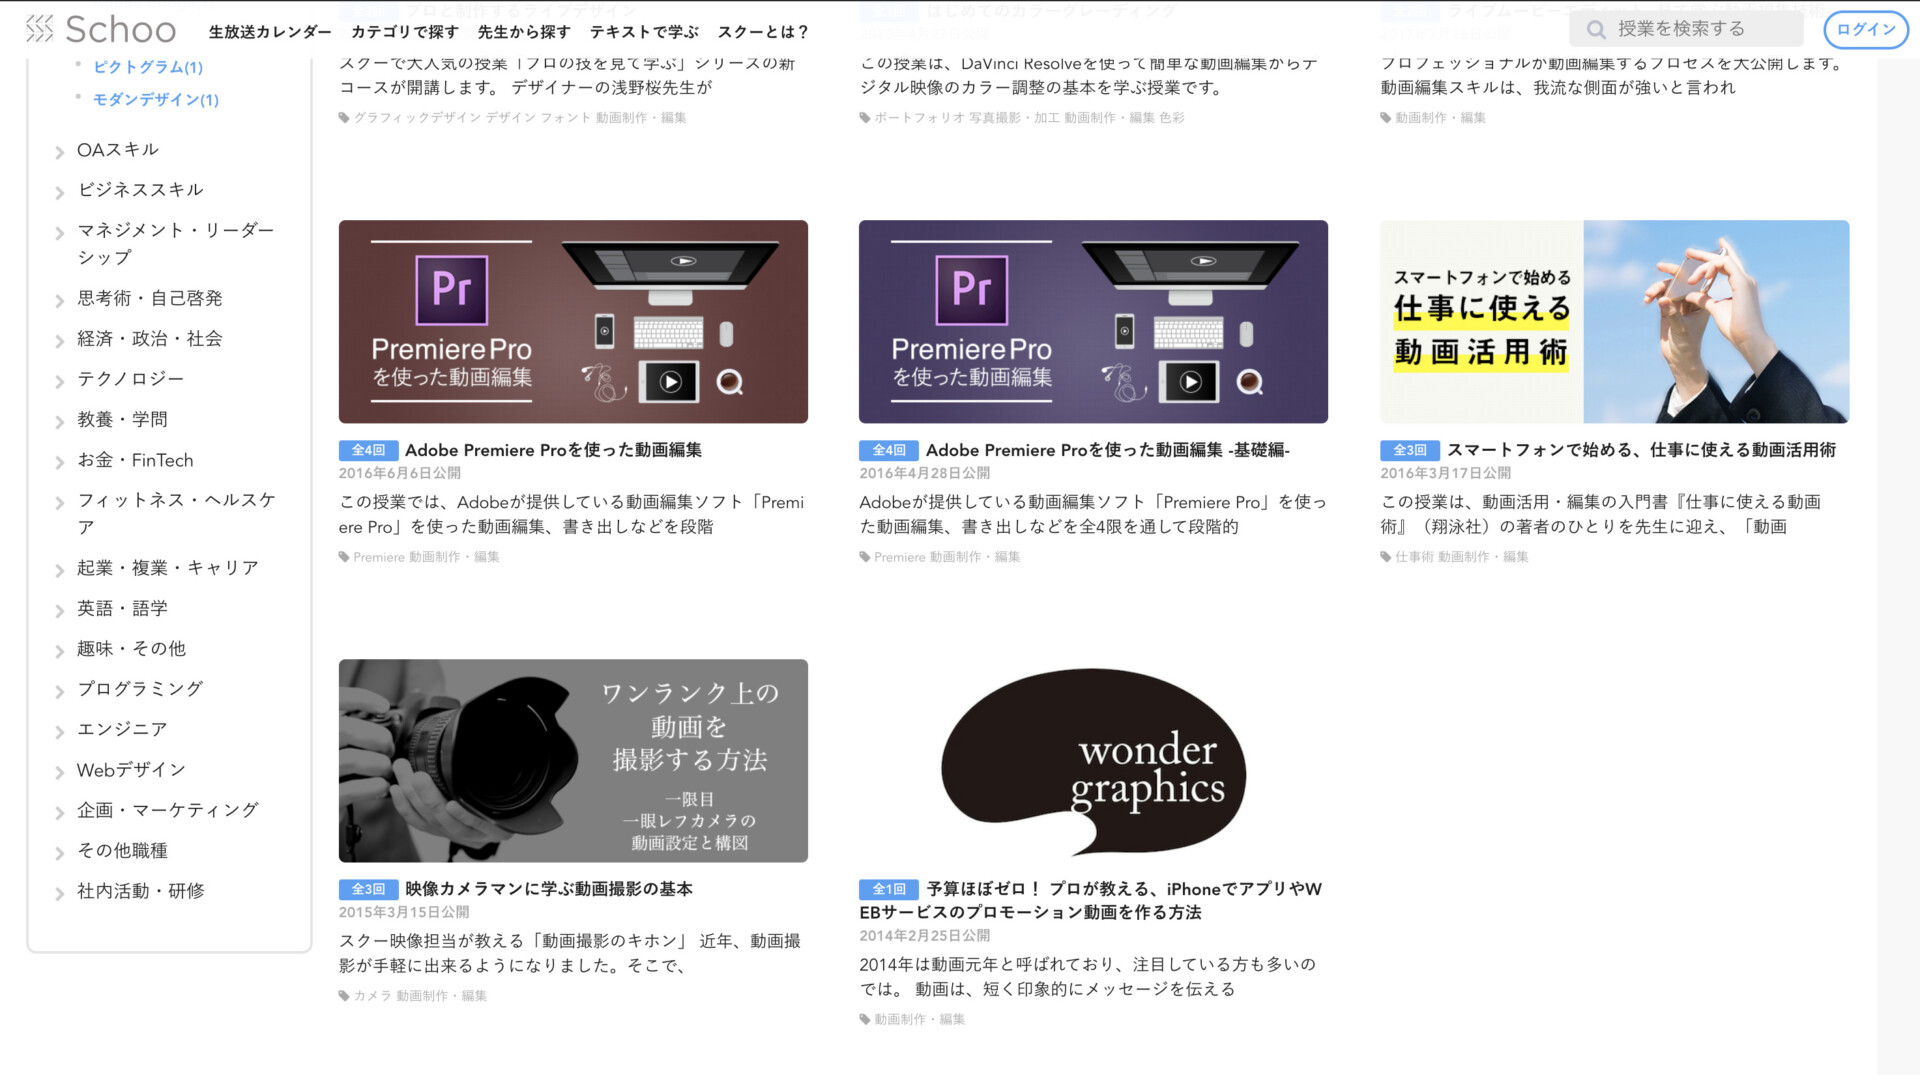Expand the テクノロジー chevron

60,381
